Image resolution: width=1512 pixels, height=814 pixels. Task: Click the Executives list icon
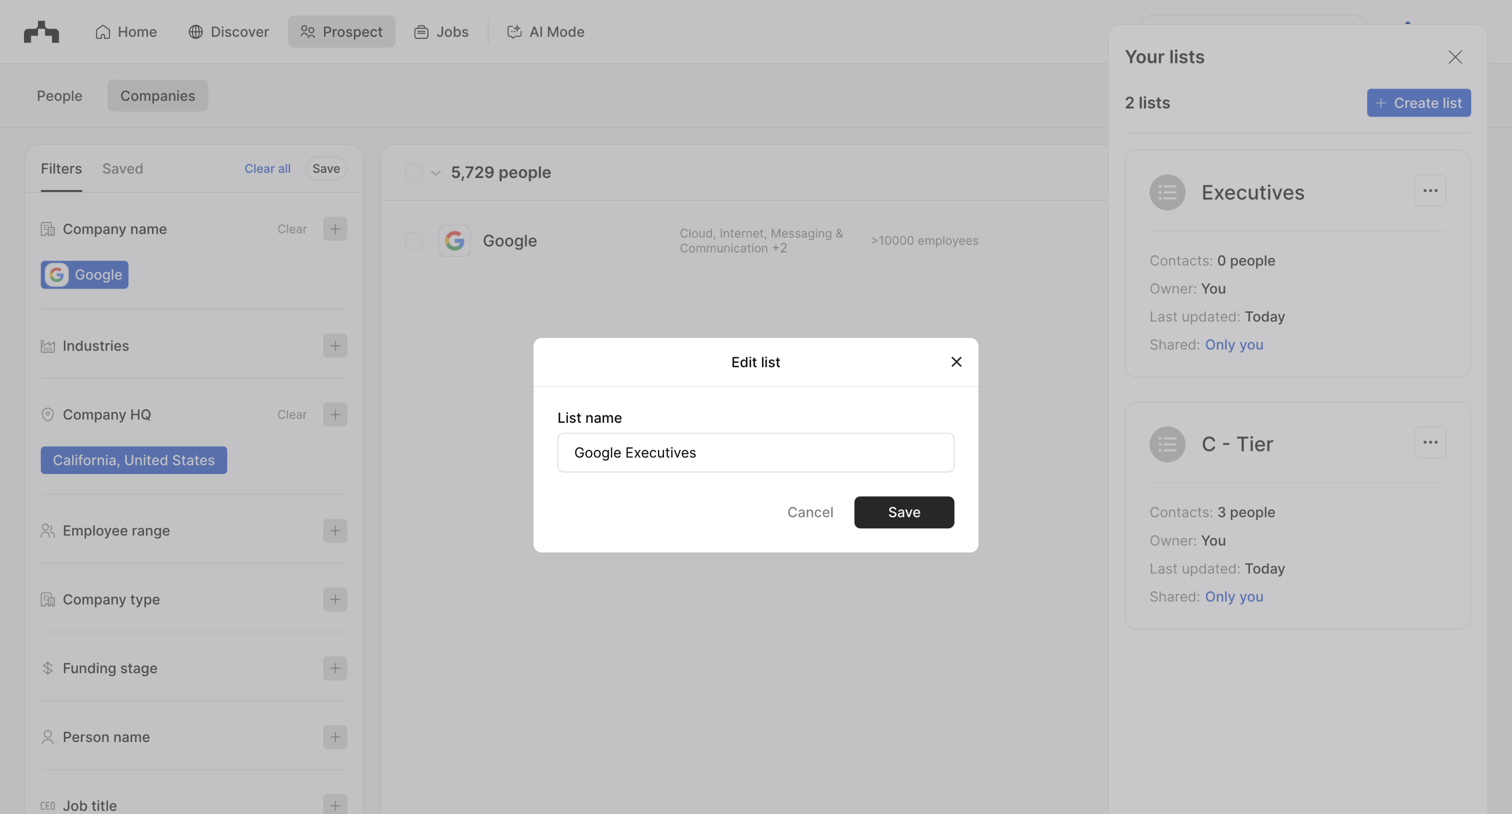click(1167, 193)
